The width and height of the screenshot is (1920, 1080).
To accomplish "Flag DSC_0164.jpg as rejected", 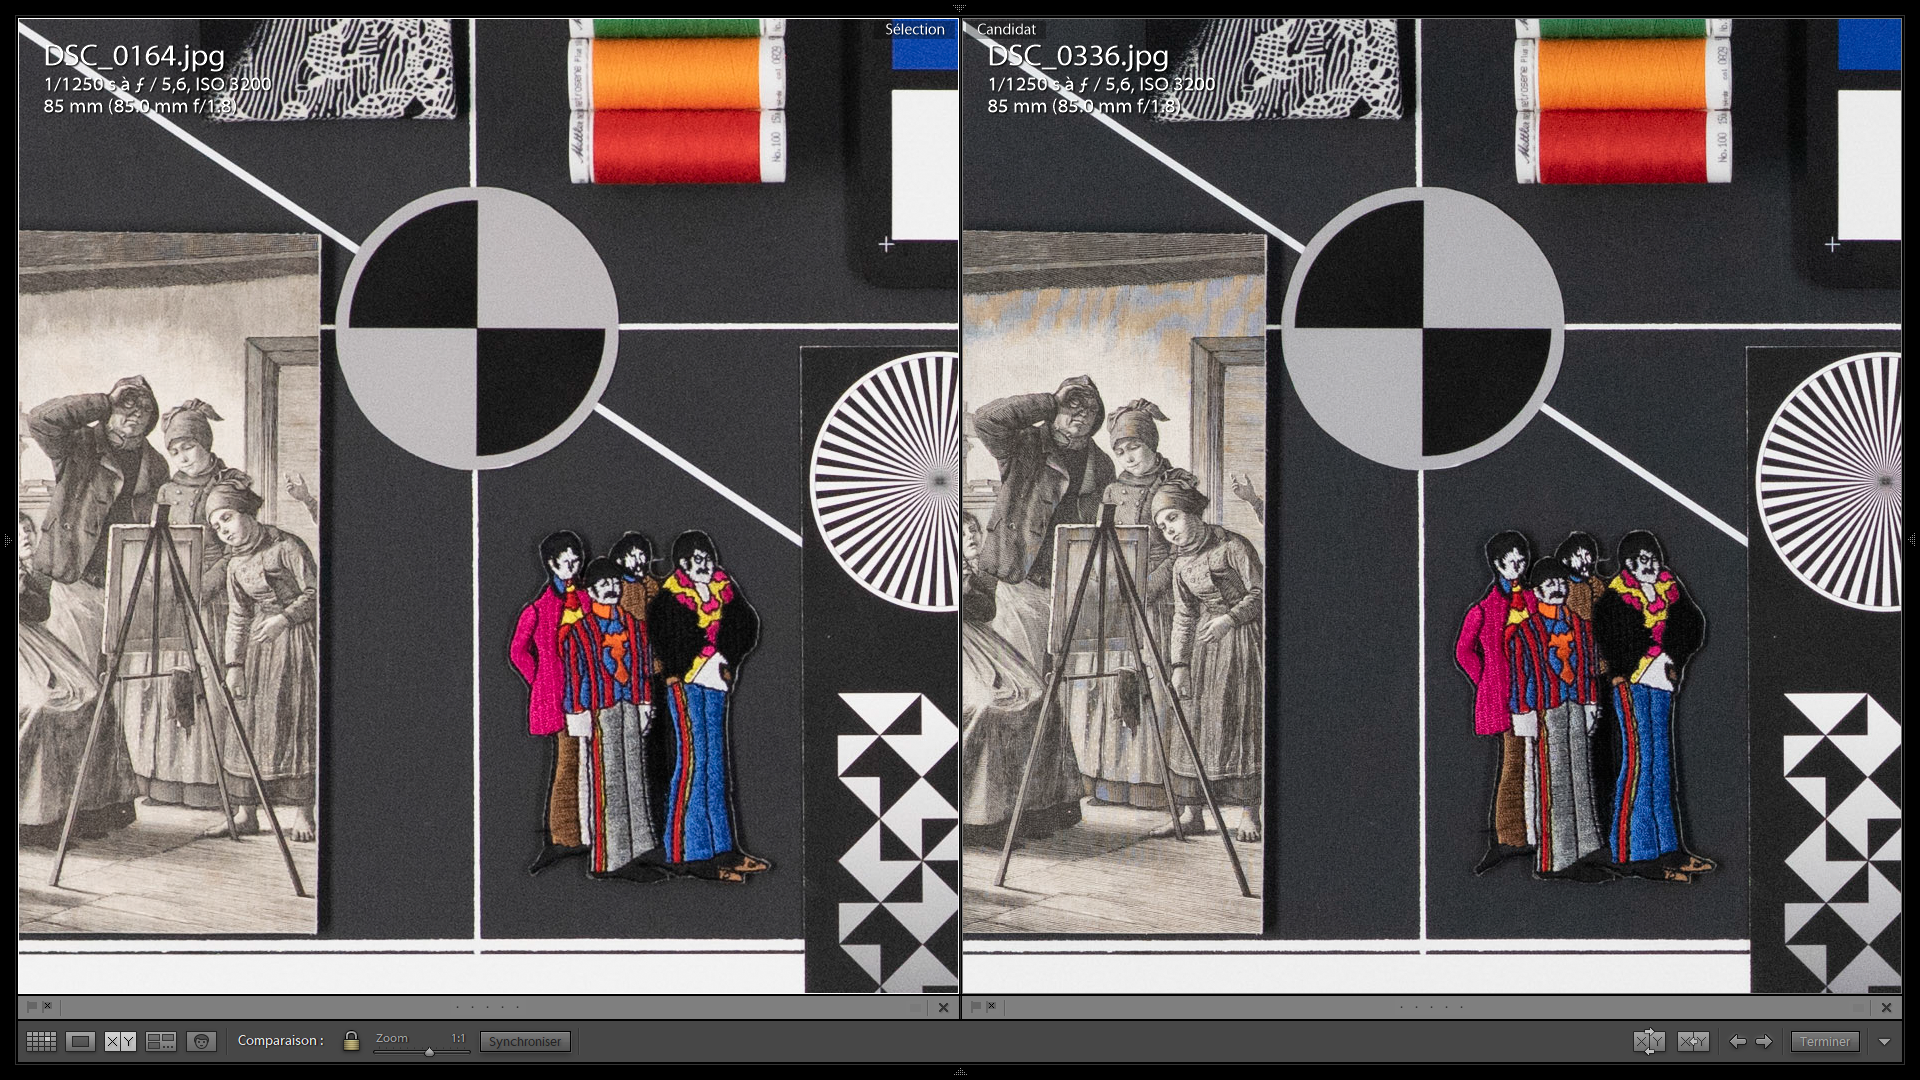I will (47, 1006).
